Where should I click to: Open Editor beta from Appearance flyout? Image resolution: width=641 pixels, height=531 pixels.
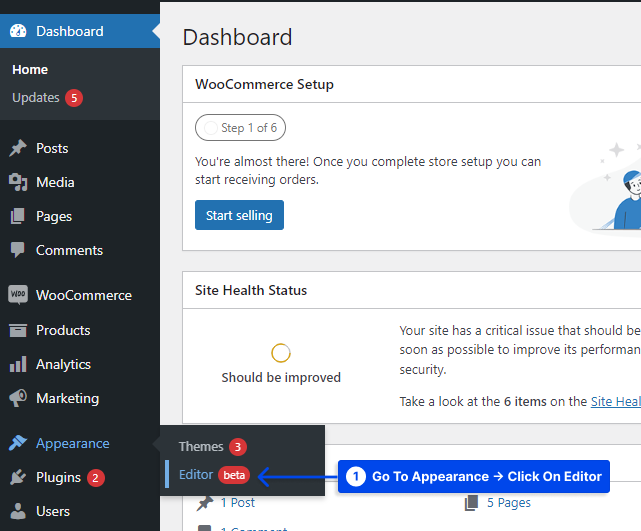[196, 474]
